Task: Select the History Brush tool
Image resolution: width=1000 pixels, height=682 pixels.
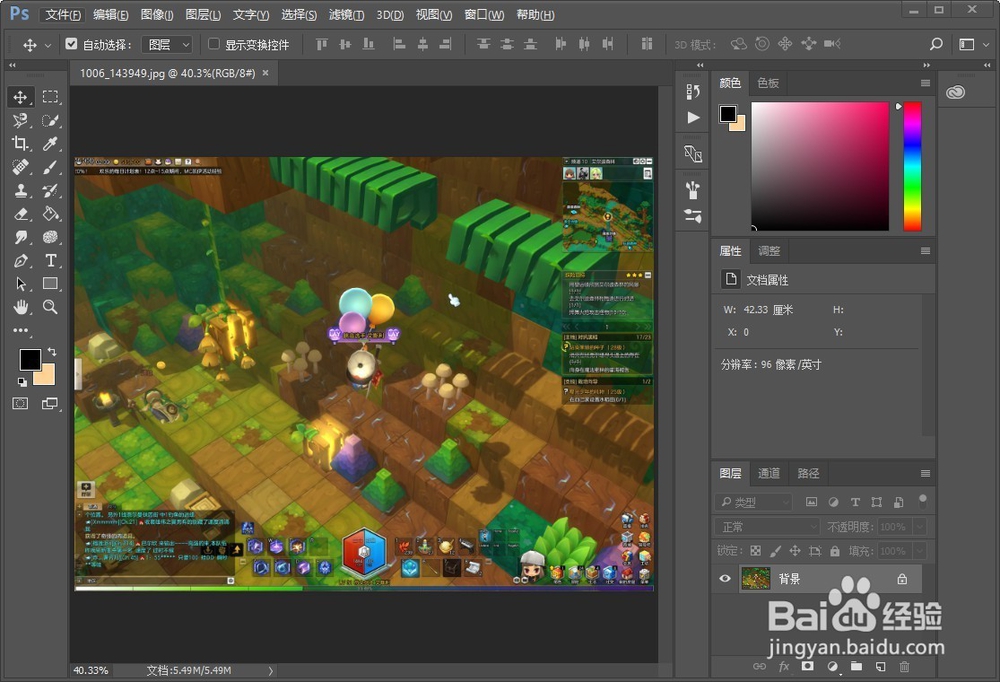Action: point(50,191)
